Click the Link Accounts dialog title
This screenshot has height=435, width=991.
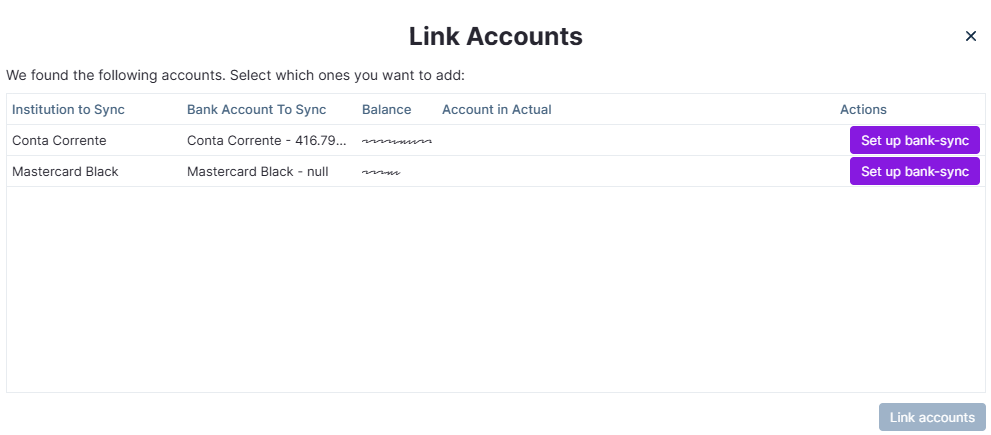[495, 37]
